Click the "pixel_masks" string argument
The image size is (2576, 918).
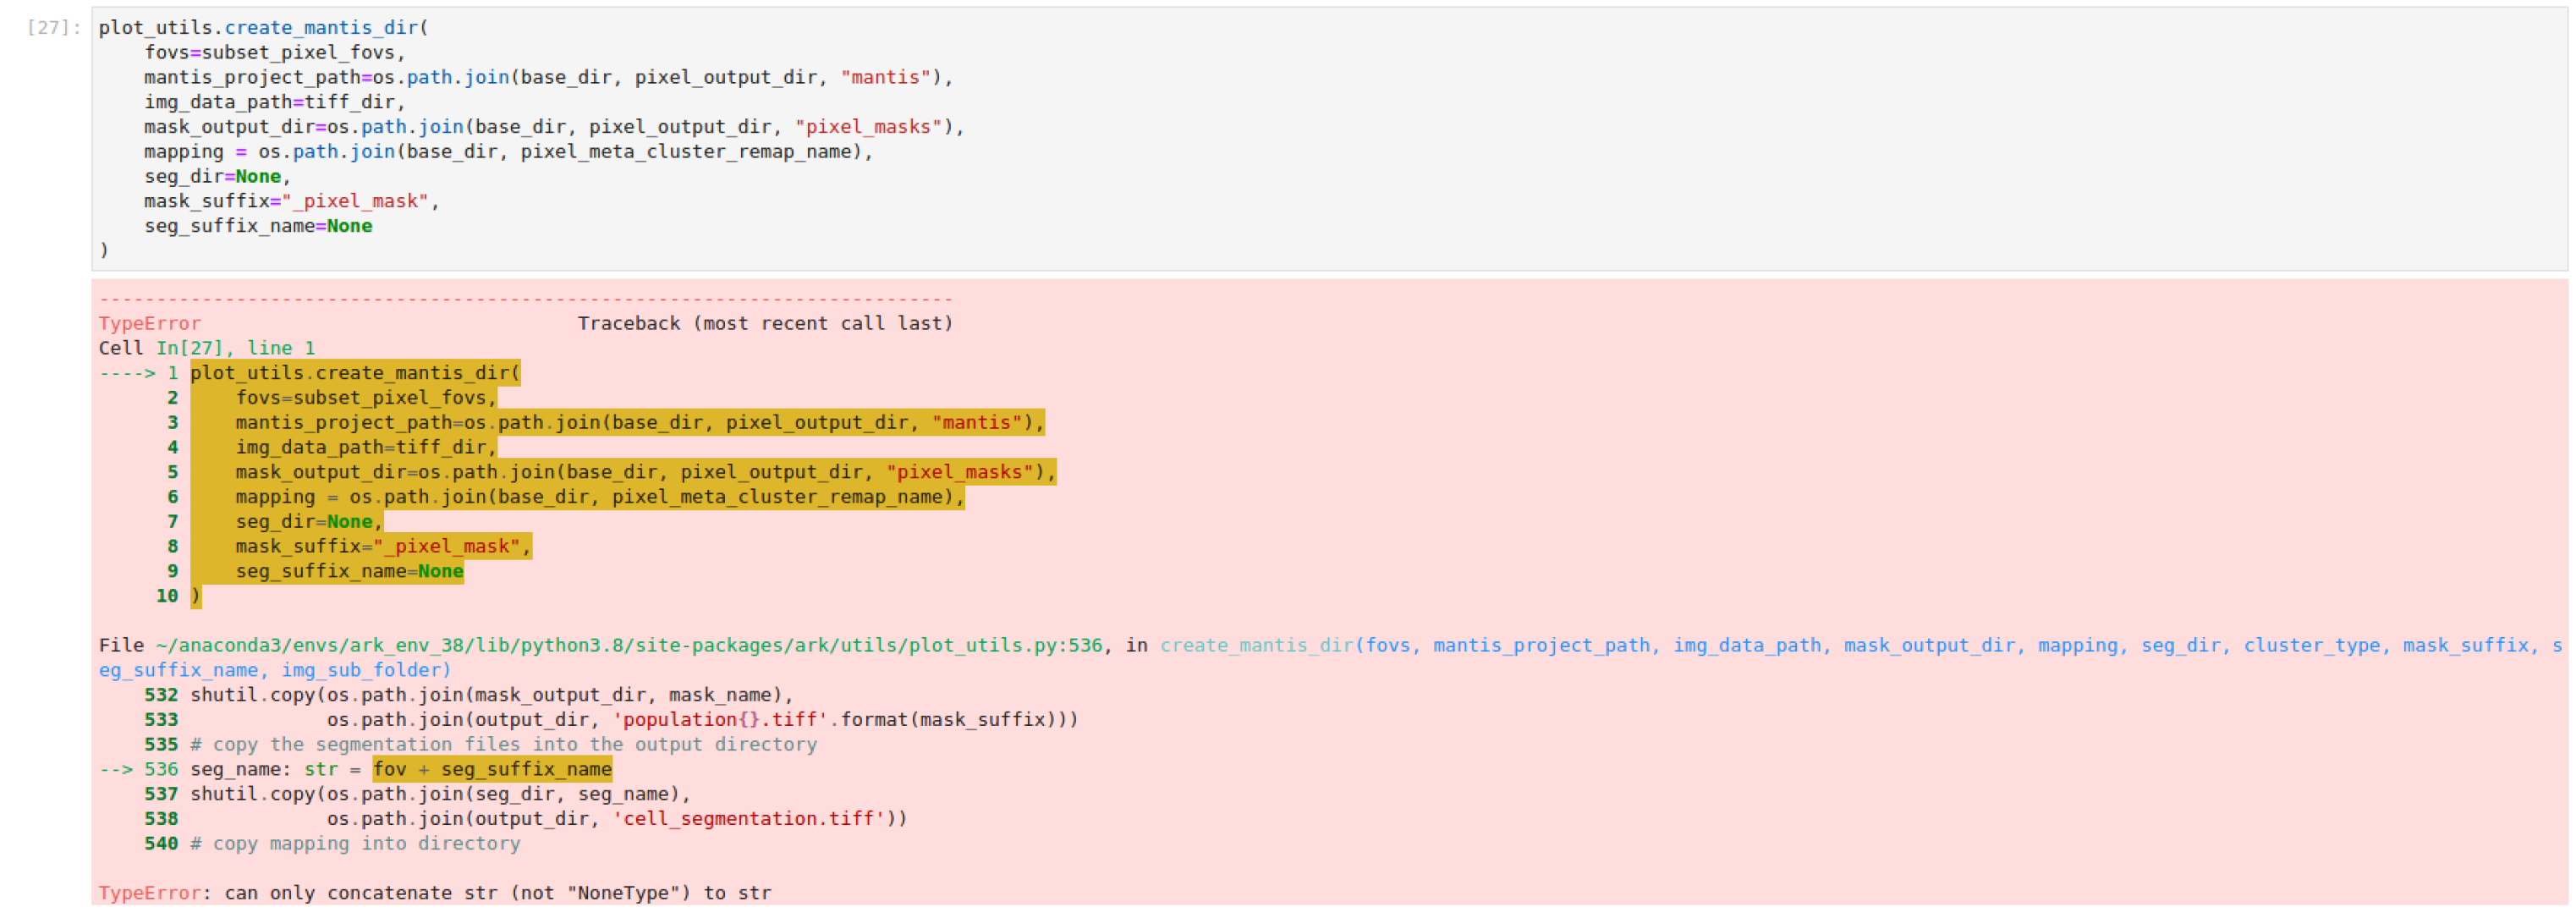(868, 126)
